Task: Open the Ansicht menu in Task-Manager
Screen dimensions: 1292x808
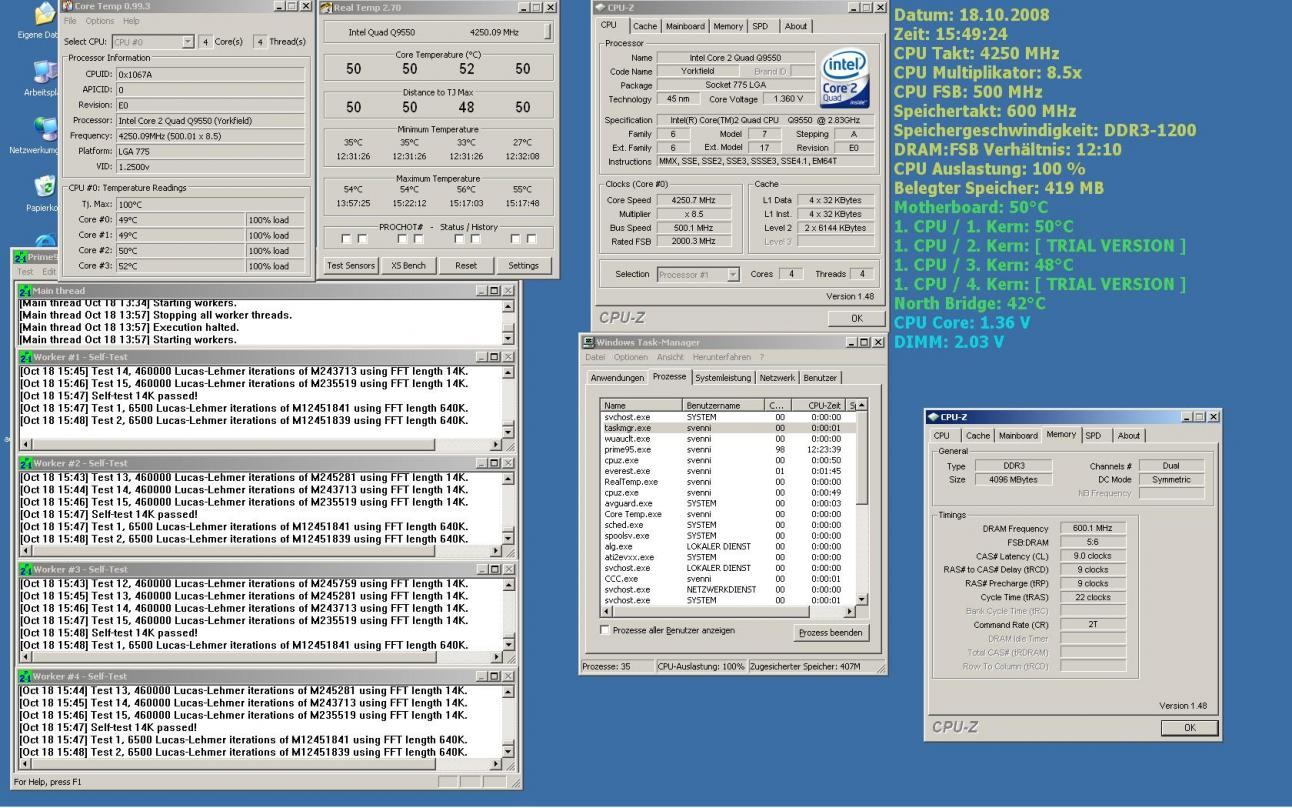Action: coord(669,357)
